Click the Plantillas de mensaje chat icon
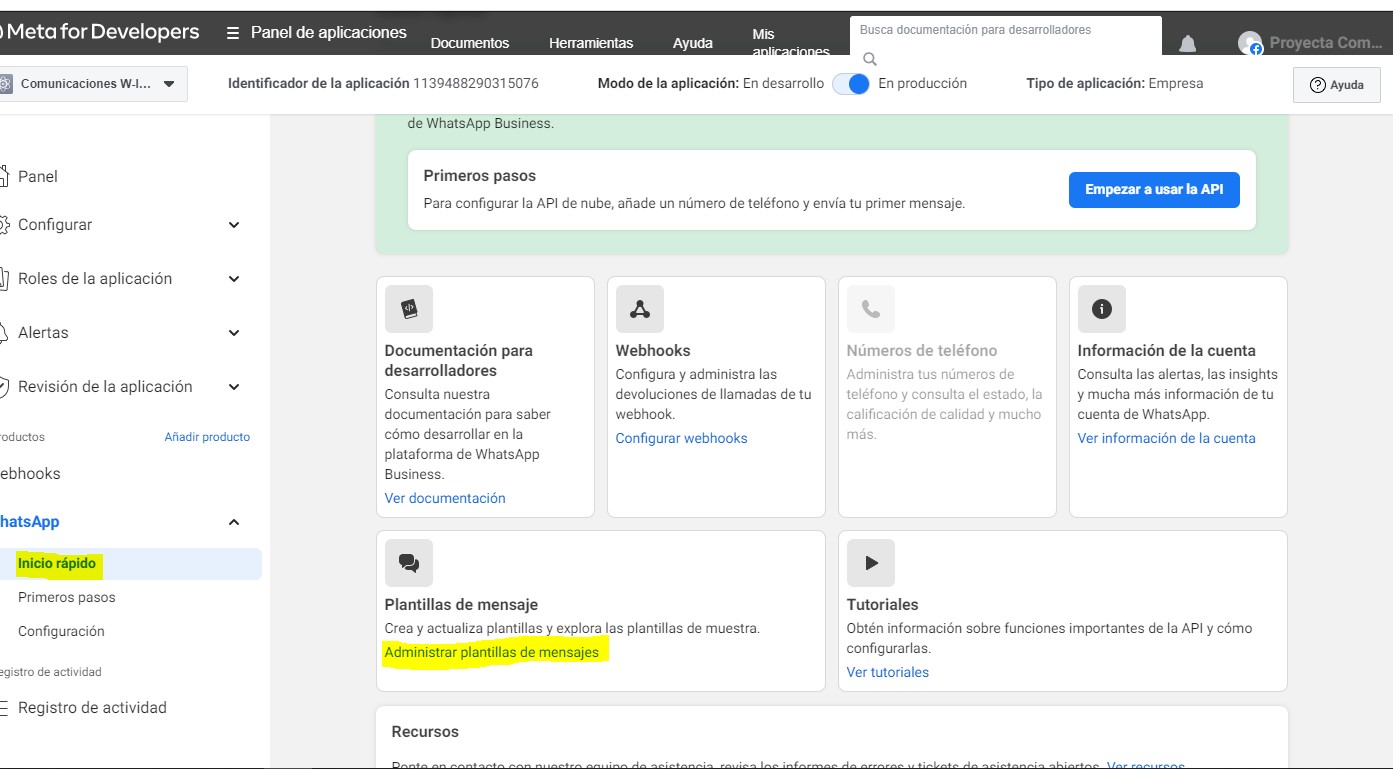Image resolution: width=1393 pixels, height=769 pixels. pyautogui.click(x=409, y=563)
